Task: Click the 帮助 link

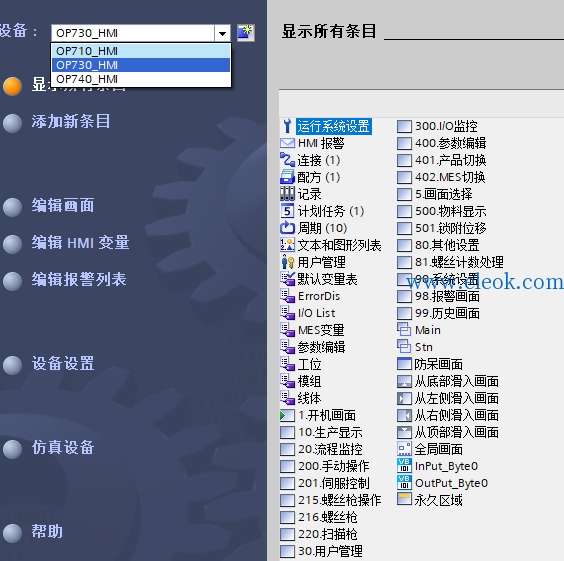Action: click(47, 532)
